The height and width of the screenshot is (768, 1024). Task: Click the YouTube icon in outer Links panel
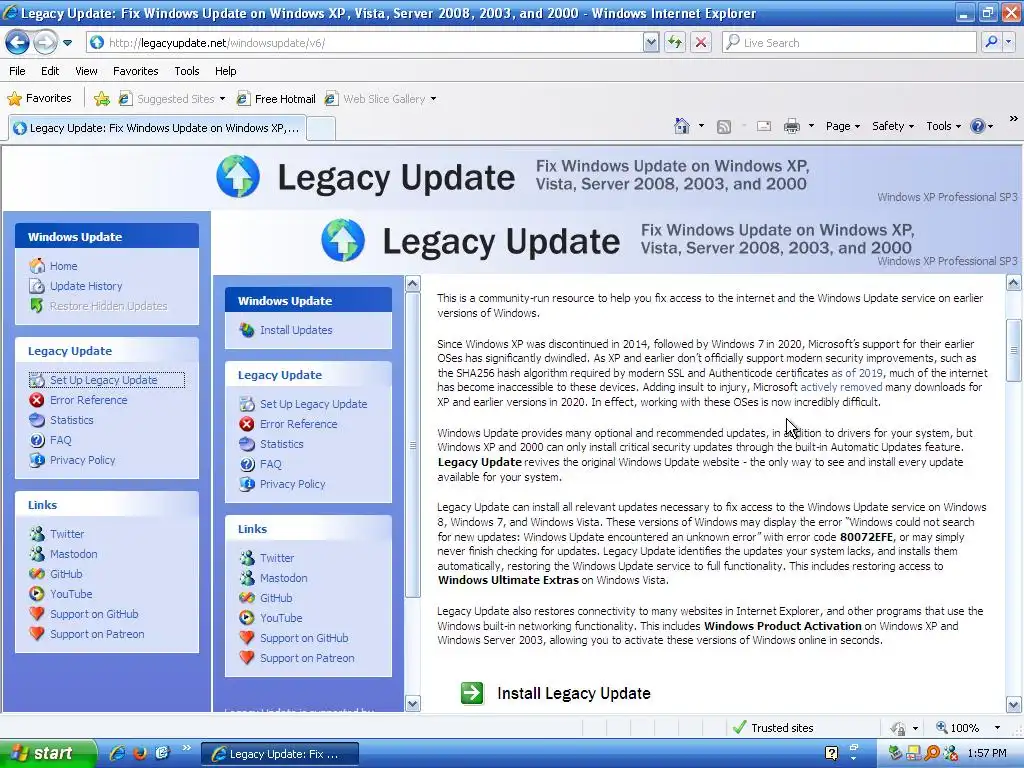(37, 594)
